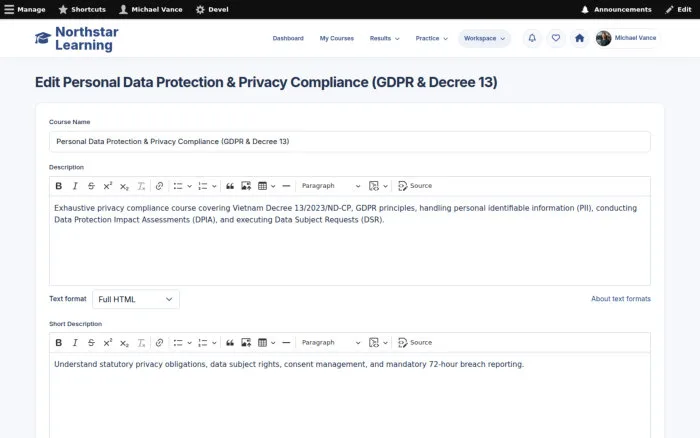Viewport: 700px width, 438px height.
Task: Insert table in the Description editor
Action: [262, 186]
